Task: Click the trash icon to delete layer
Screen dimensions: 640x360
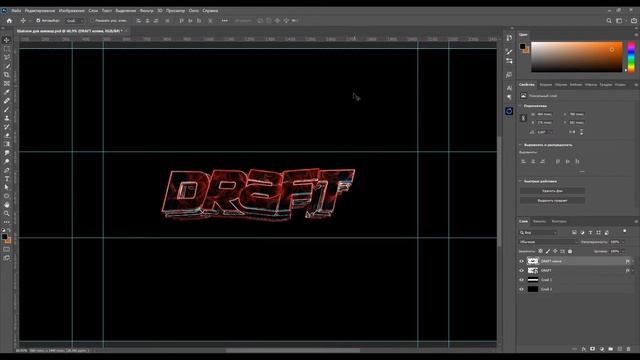Action: (629, 349)
